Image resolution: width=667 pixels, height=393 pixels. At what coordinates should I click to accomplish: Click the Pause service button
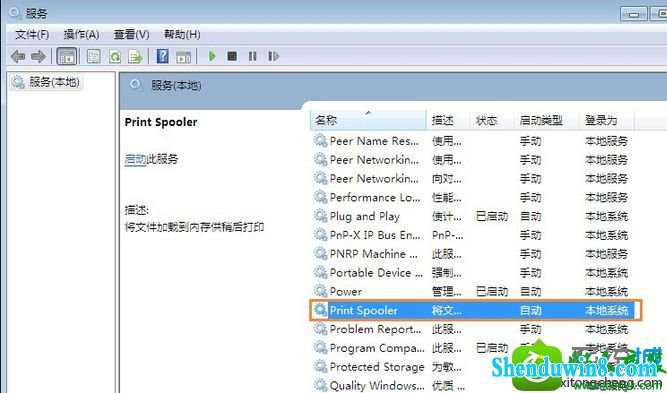(x=253, y=56)
